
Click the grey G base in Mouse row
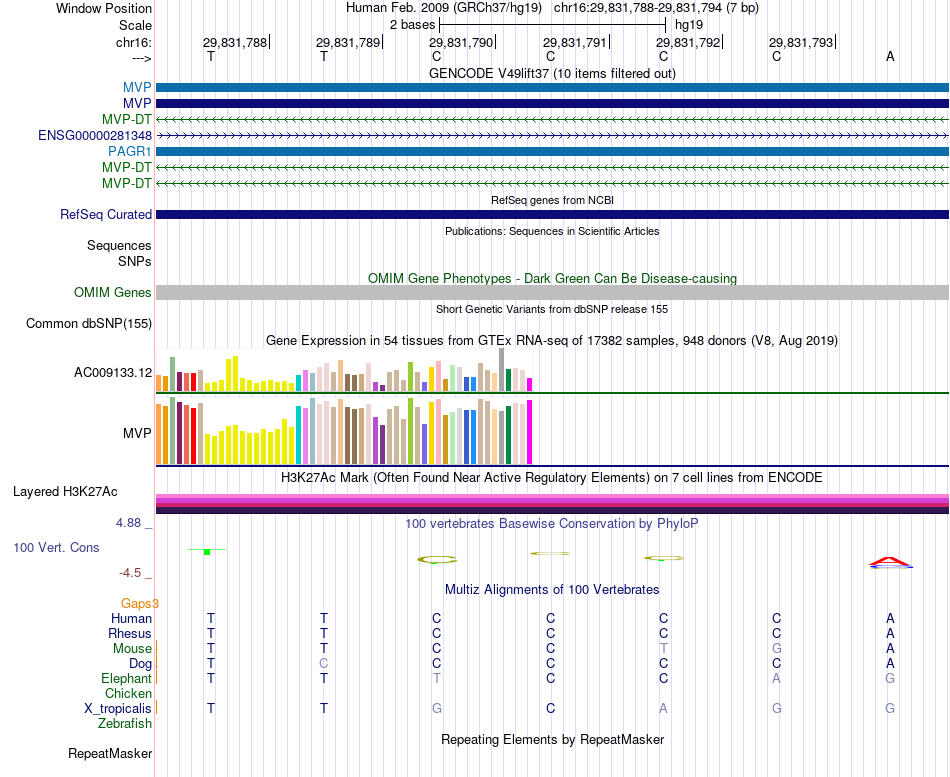[777, 649]
